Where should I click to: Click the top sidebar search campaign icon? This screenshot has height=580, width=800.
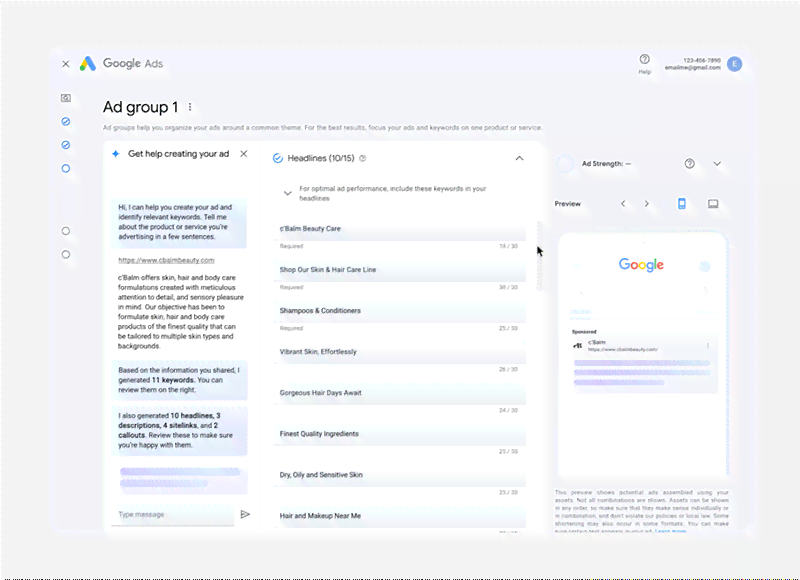66,98
